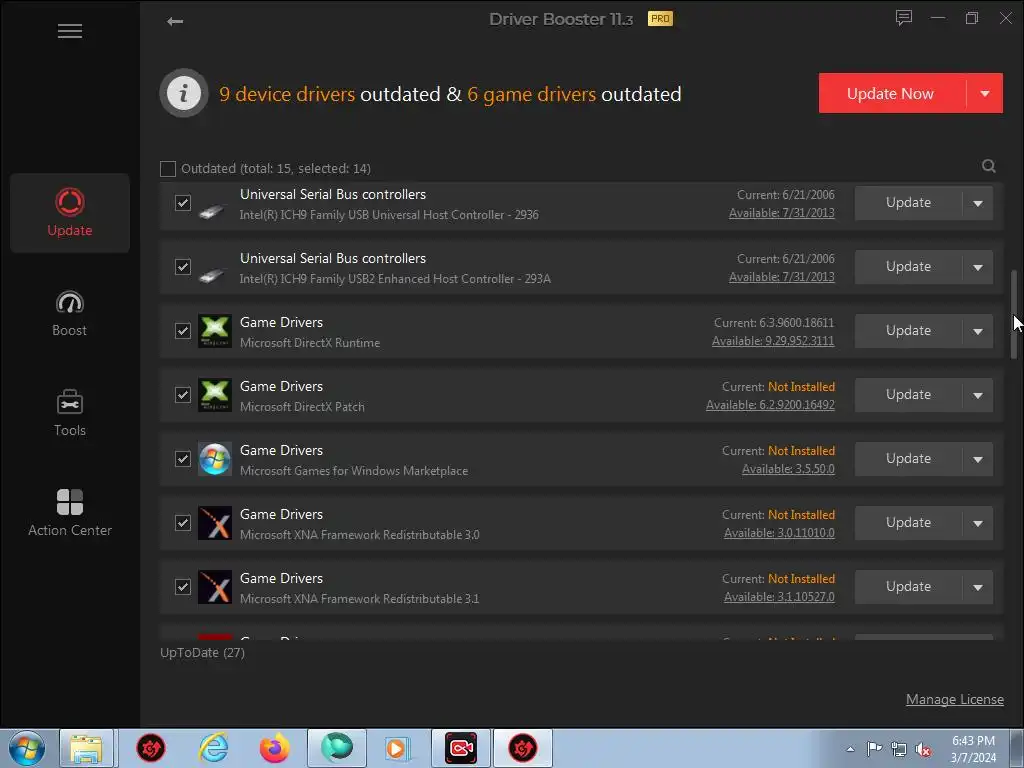Update XNA Framework Redistributable 3.0
The height and width of the screenshot is (768, 1024).
point(908,523)
